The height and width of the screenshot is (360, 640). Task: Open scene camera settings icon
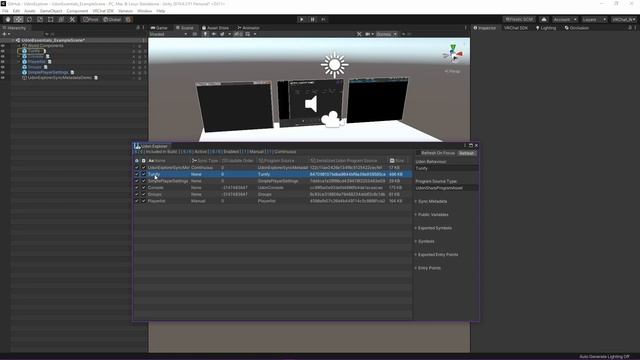tap(368, 34)
